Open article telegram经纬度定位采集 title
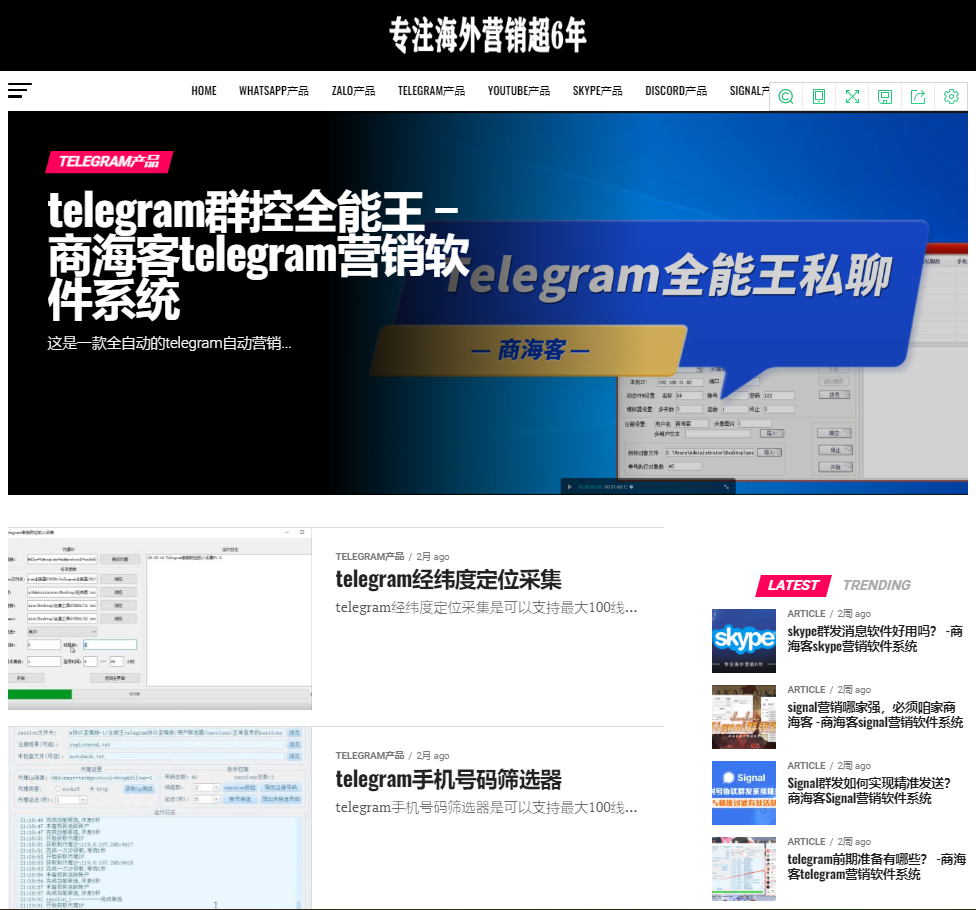The image size is (976, 910). click(448, 579)
